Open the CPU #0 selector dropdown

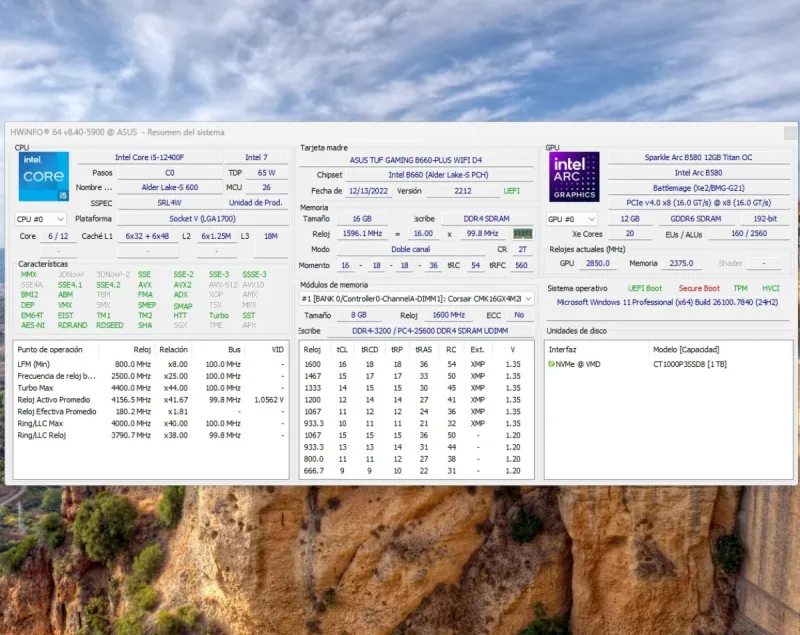pyautogui.click(x=40, y=219)
